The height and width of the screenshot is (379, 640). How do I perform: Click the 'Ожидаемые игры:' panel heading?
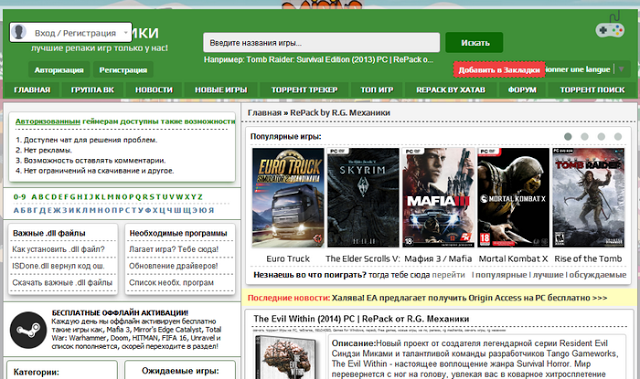pyautogui.click(x=180, y=371)
